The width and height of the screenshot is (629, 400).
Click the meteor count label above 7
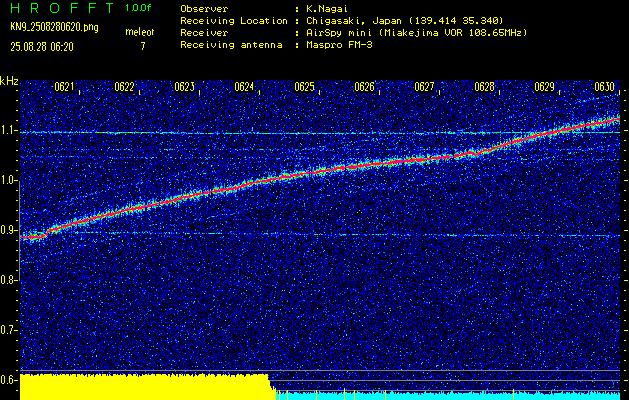(140, 32)
